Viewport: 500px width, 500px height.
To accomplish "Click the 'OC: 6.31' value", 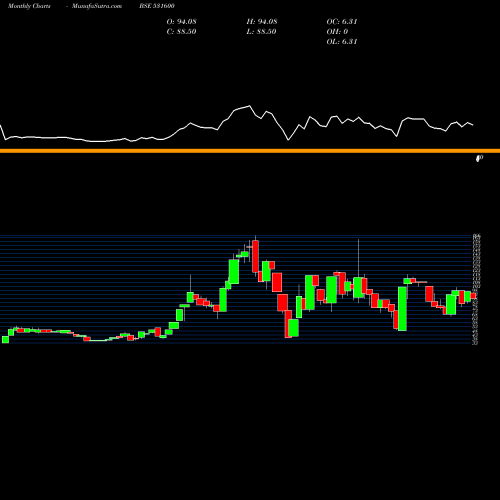I will [x=342, y=22].
